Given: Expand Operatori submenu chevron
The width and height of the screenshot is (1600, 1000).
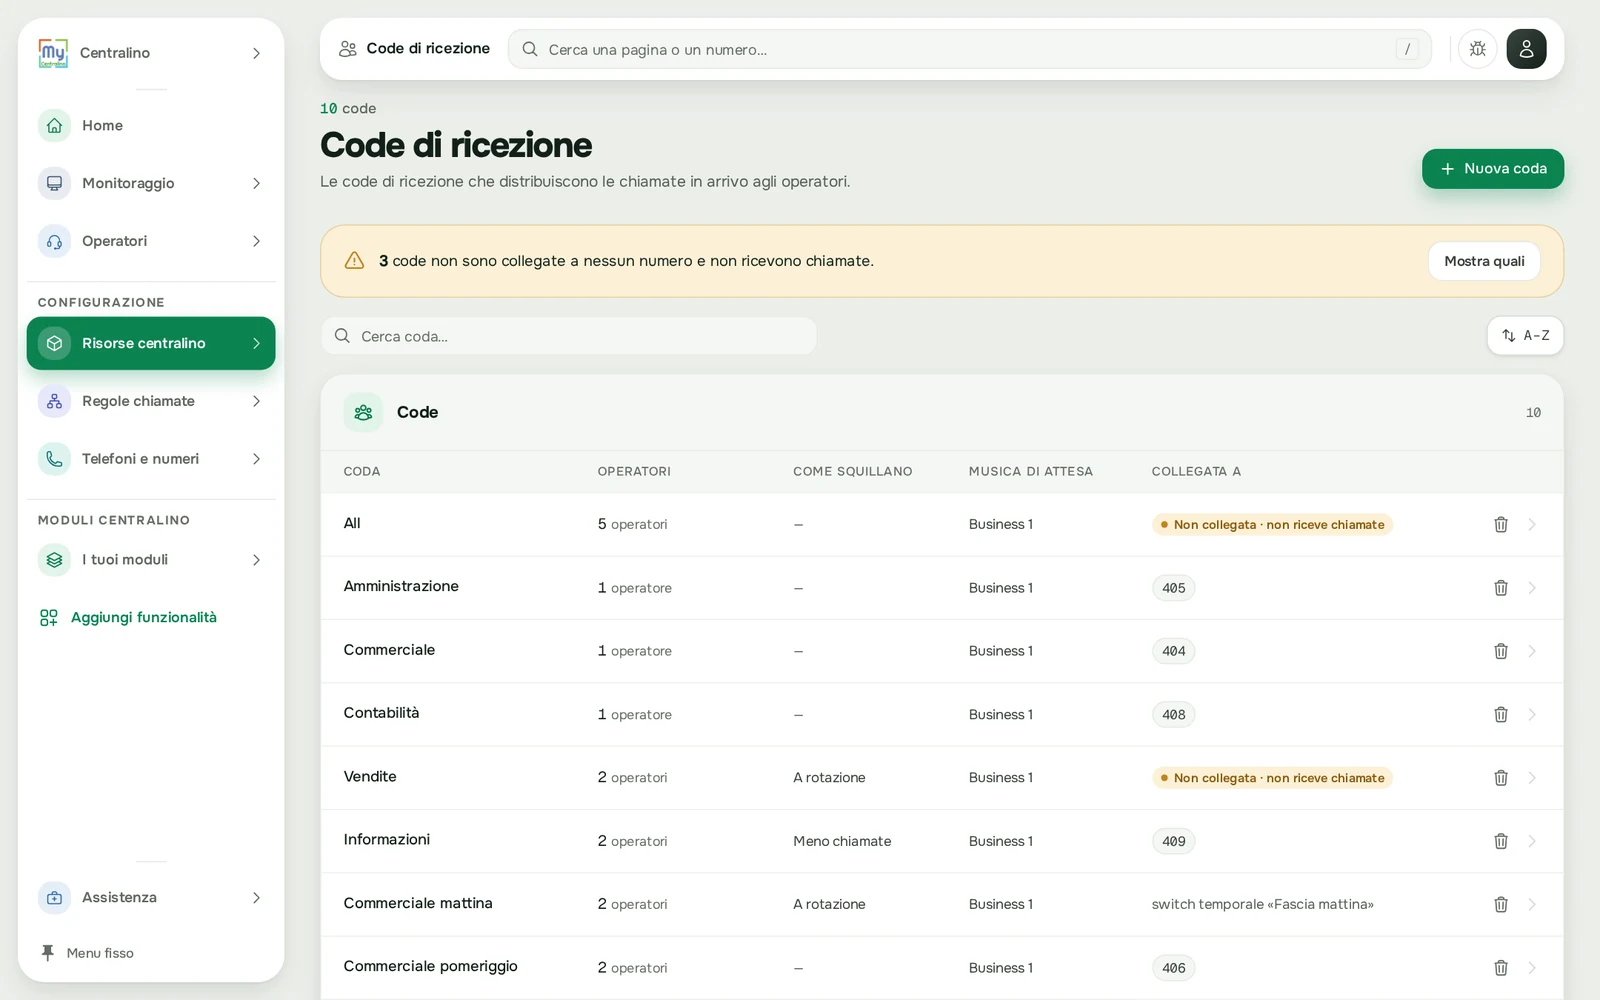Looking at the screenshot, I should click(x=256, y=241).
